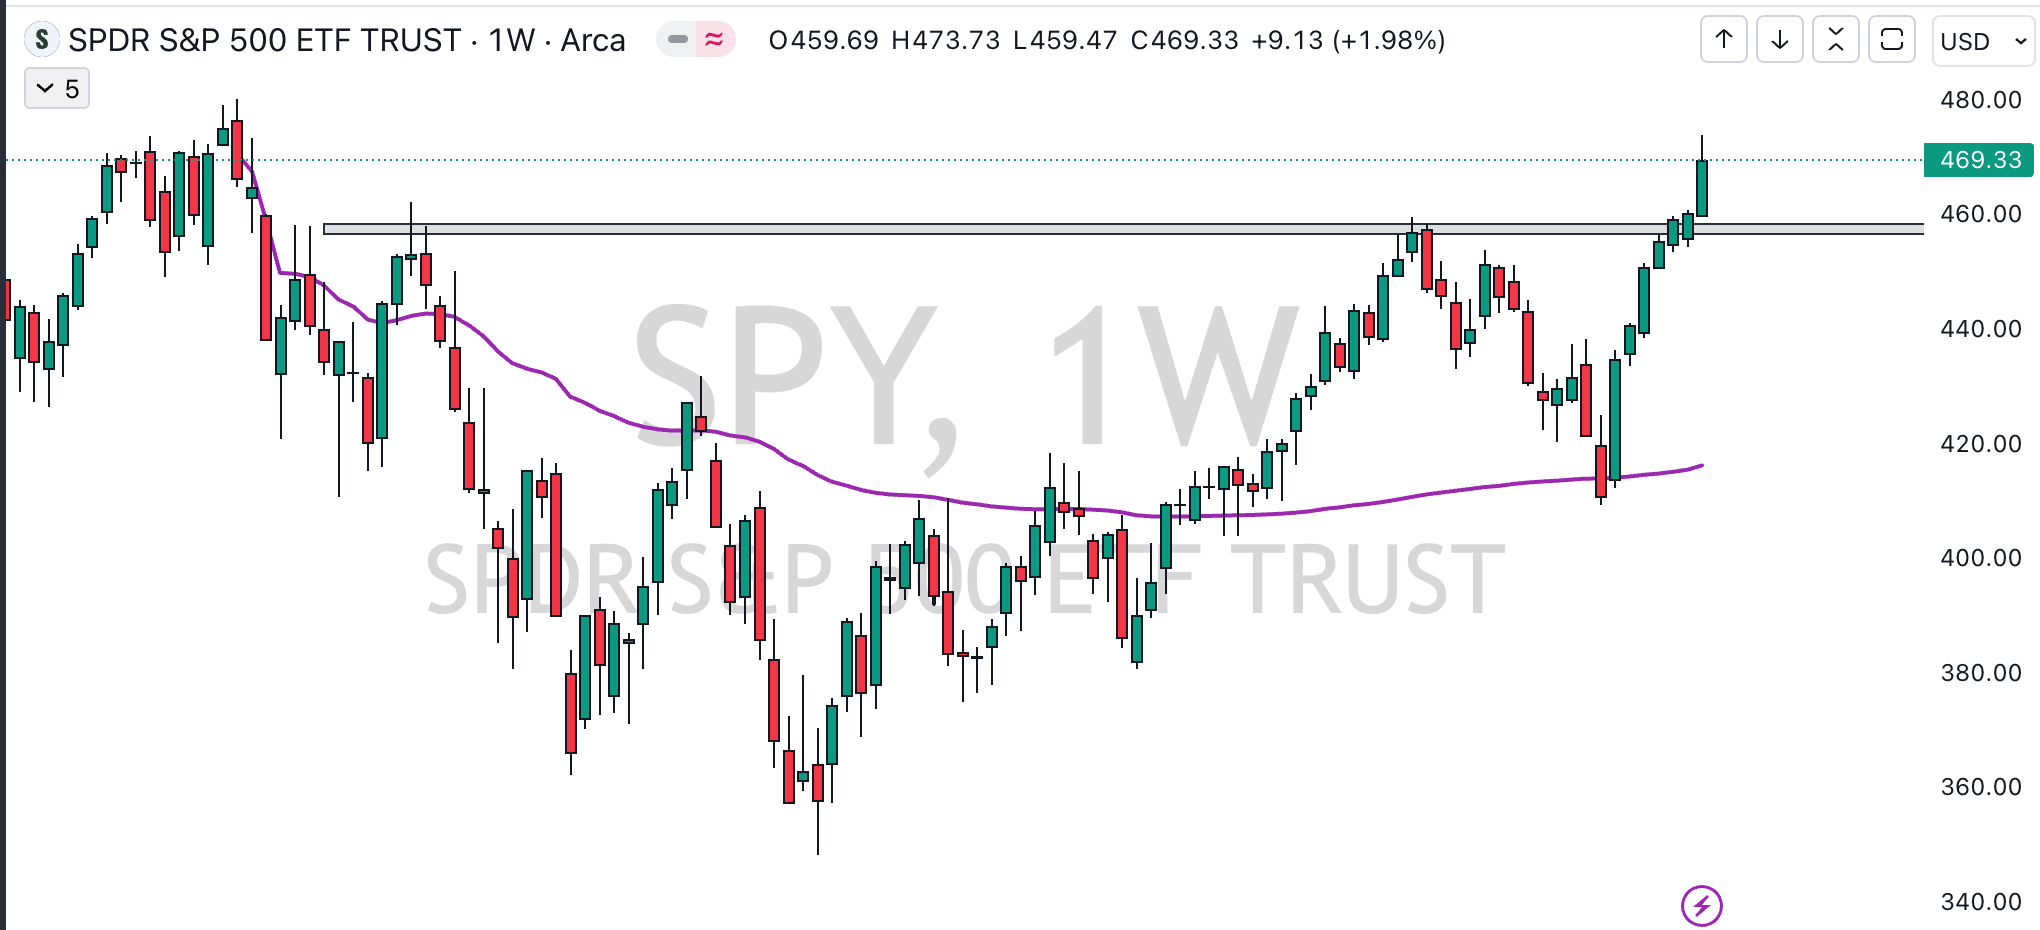Image resolution: width=2040 pixels, height=930 pixels.
Task: Click the O459.69 open value
Action: tap(823, 40)
